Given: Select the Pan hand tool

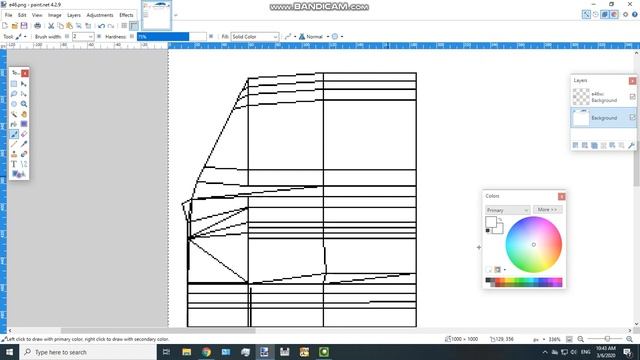Looking at the screenshot, I should pos(24,114).
